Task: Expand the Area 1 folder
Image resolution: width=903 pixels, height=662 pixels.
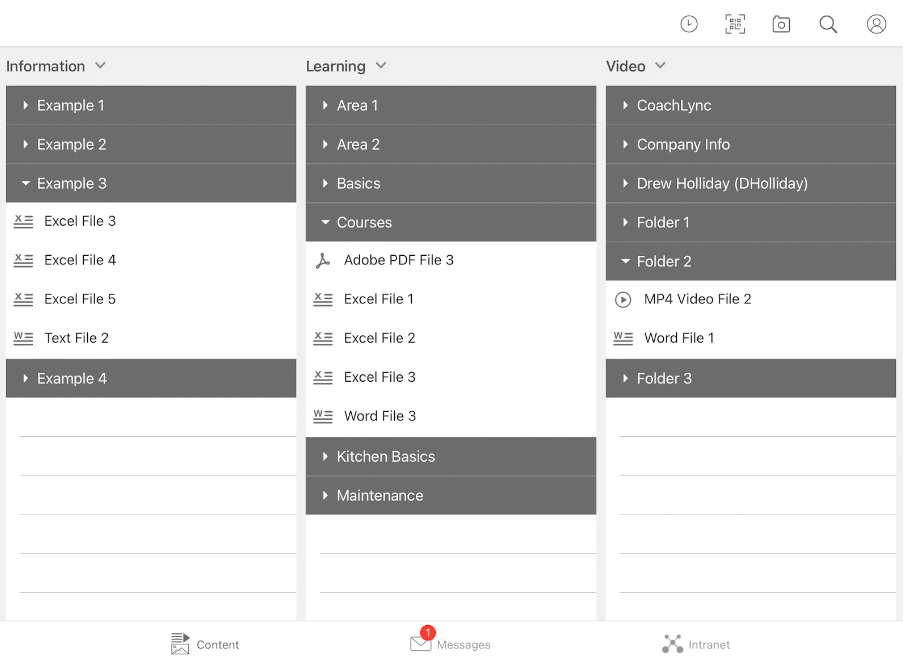Action: click(x=451, y=105)
